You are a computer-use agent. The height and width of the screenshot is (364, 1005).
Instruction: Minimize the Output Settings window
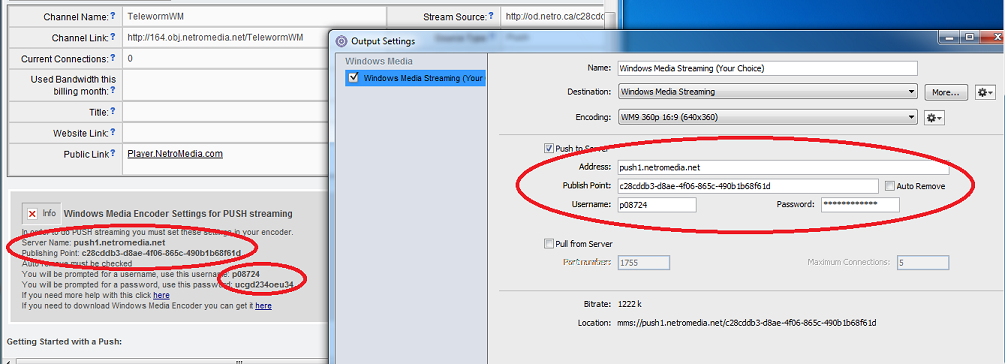(x=949, y=38)
